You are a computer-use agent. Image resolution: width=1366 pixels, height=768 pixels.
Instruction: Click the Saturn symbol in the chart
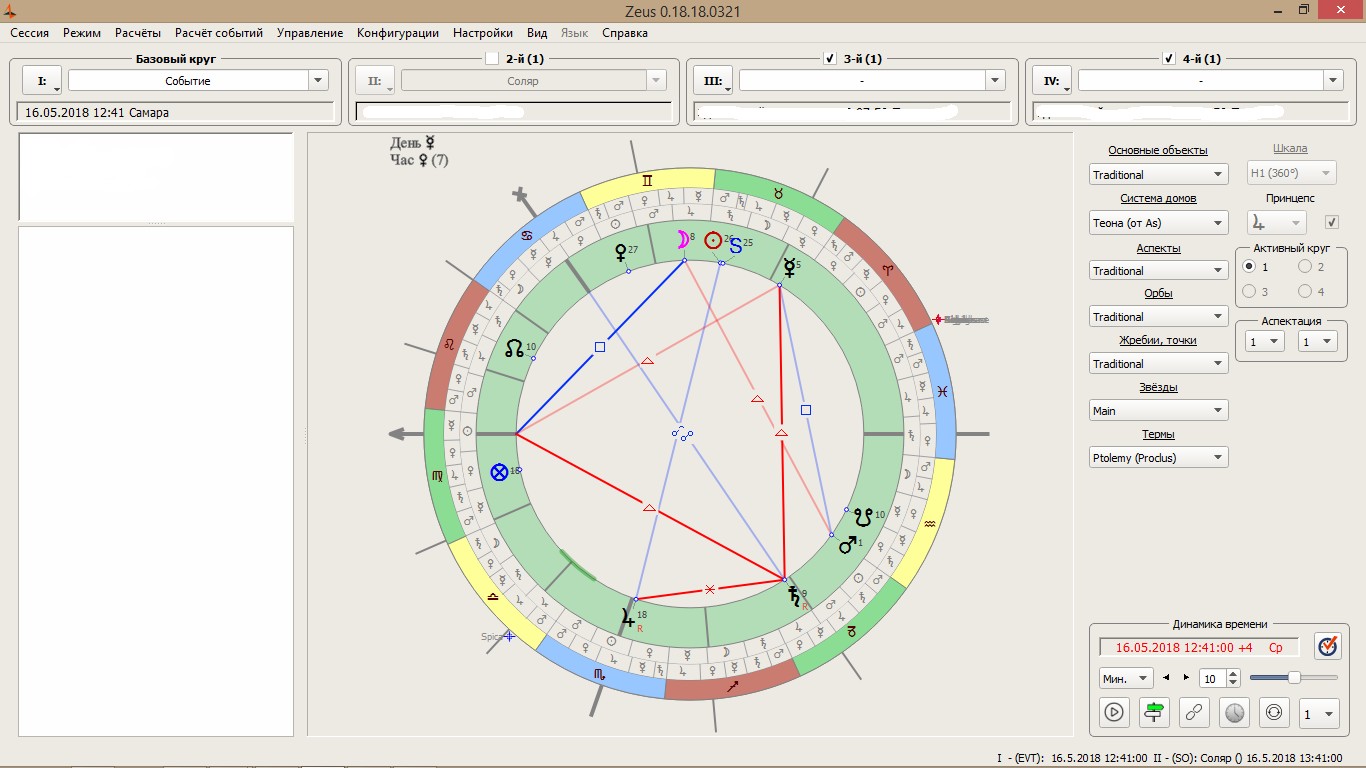(794, 597)
